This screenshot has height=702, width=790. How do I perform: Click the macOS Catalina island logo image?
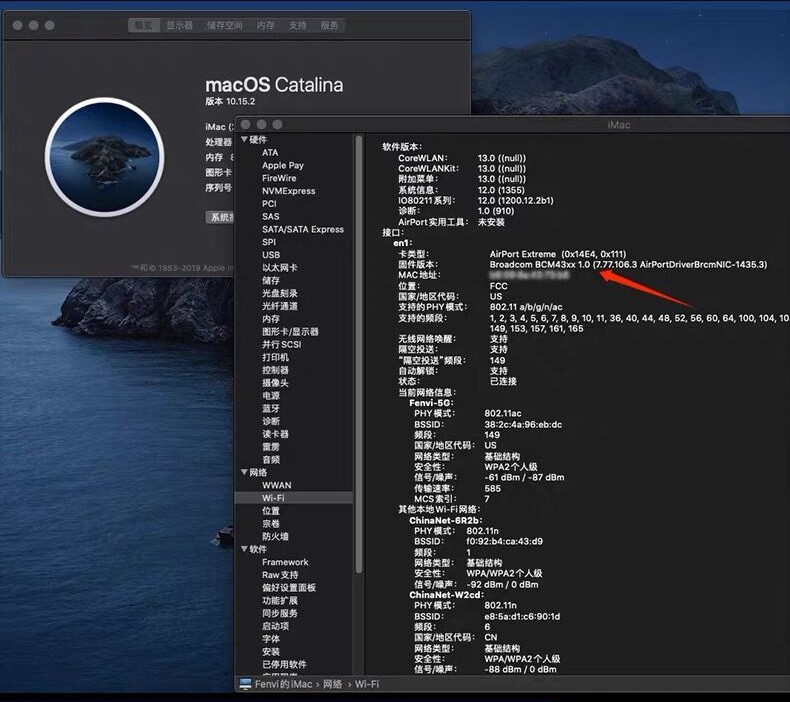105,157
